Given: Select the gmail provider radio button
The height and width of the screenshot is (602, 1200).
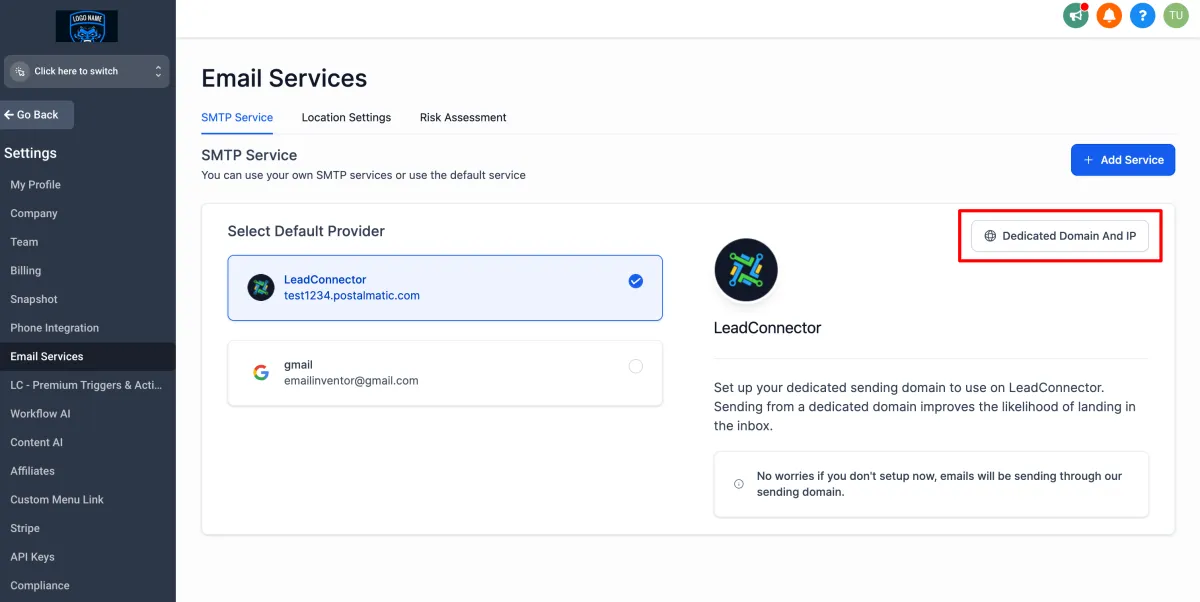Looking at the screenshot, I should [636, 367].
